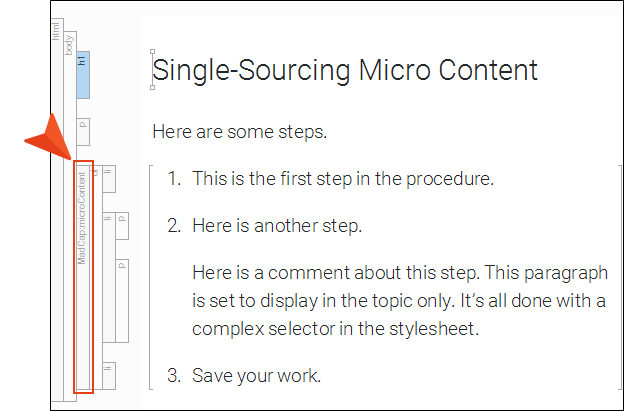Click the 'Here is another step.' list item
Viewport: 624px width, 411px height.
pyautogui.click(x=277, y=226)
